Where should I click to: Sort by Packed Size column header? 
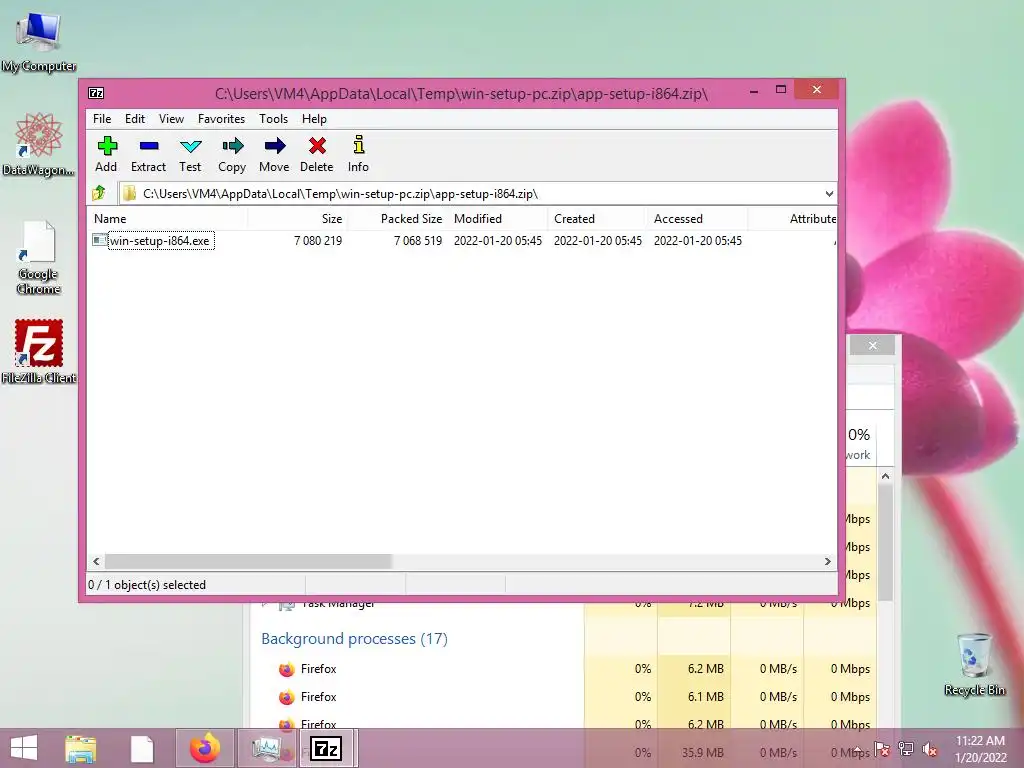click(x=398, y=219)
